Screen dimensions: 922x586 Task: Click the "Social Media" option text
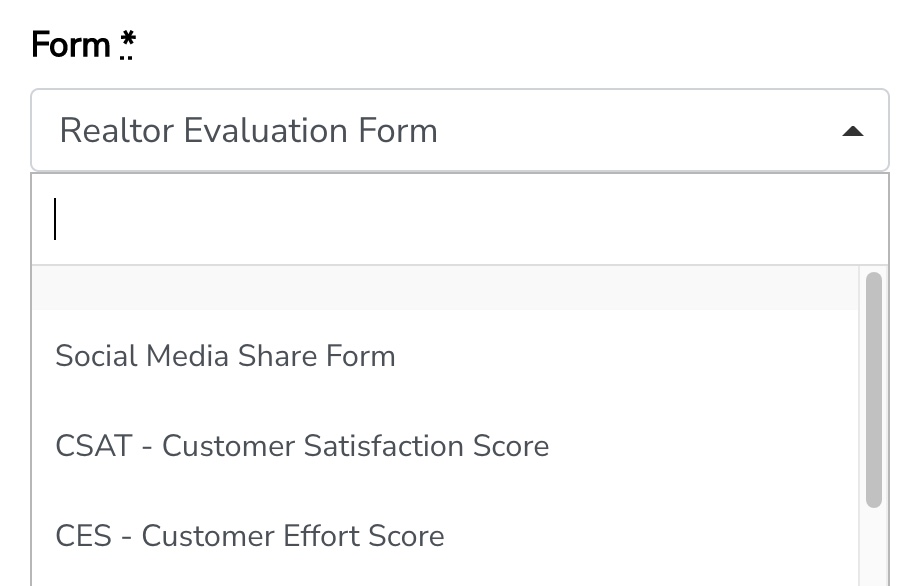(146, 356)
